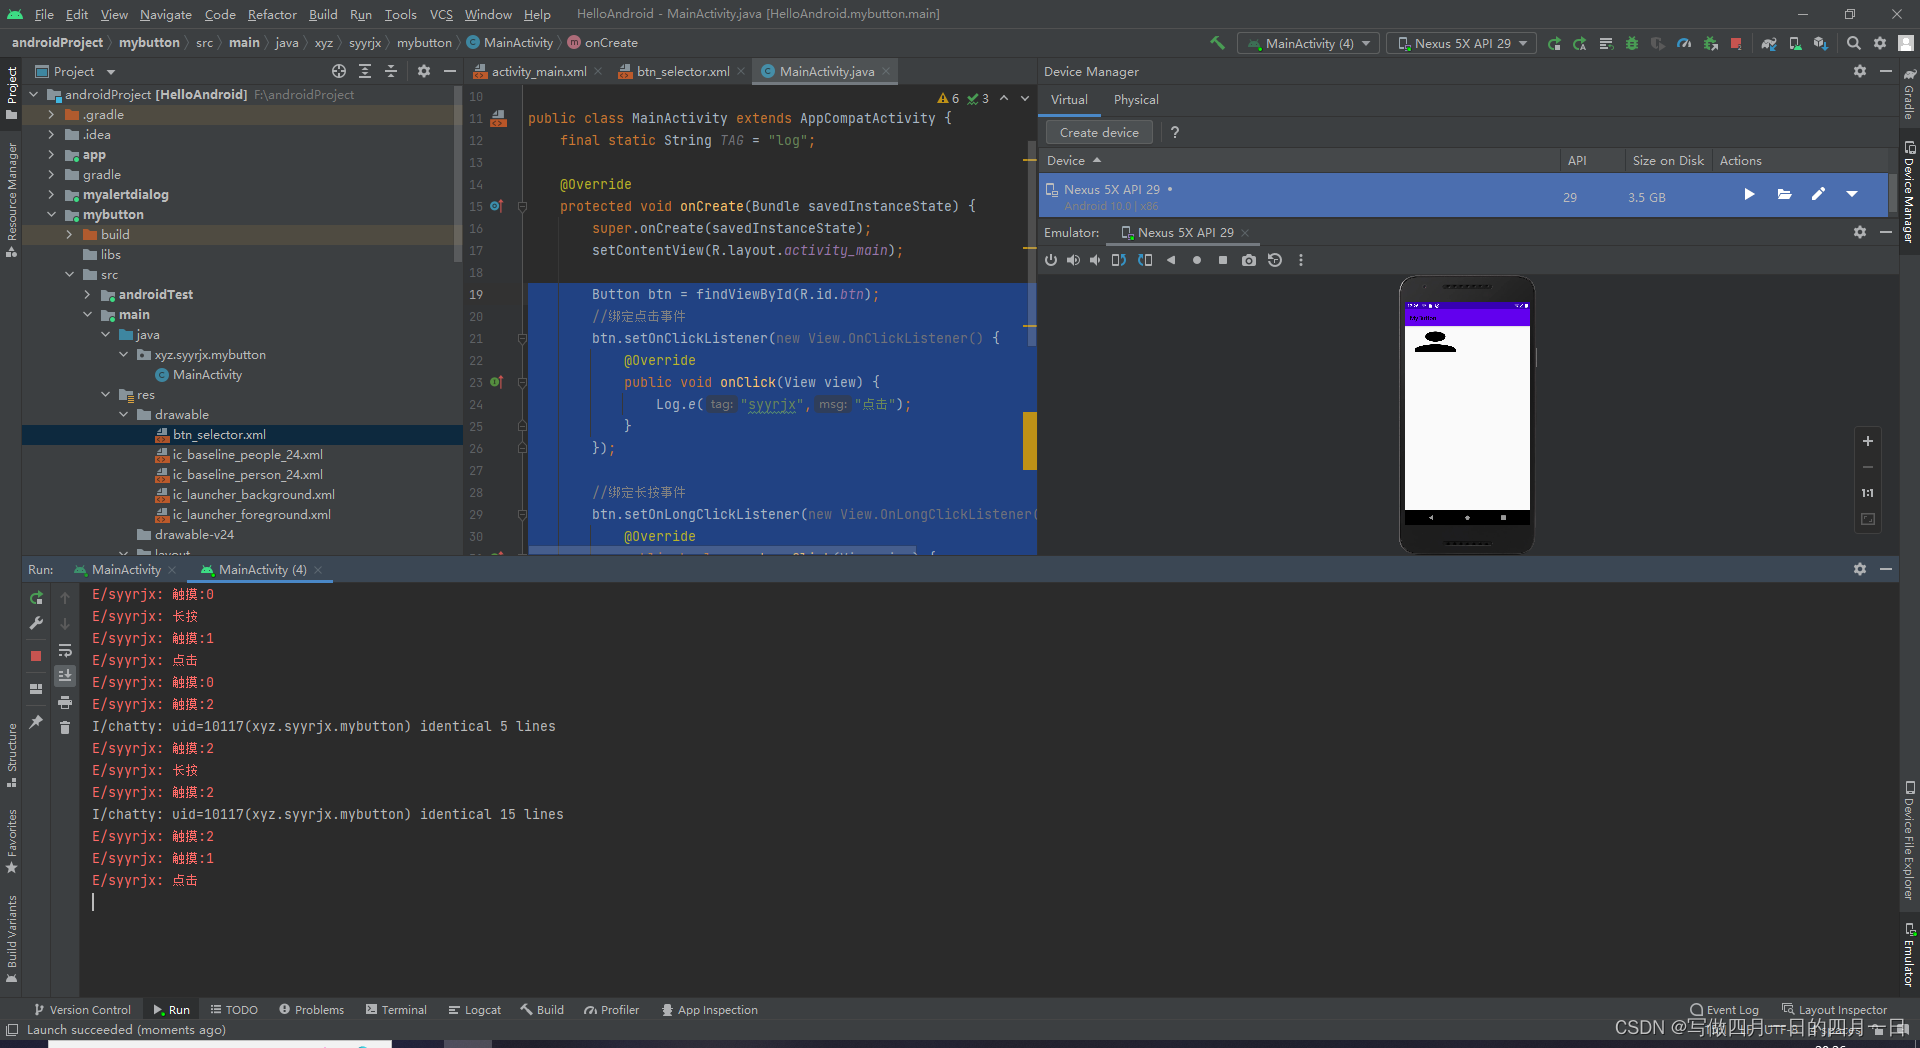This screenshot has width=1920, height=1048.
Task: Edit the Nexus 5X AVD with the pencil icon
Action: pos(1818,194)
